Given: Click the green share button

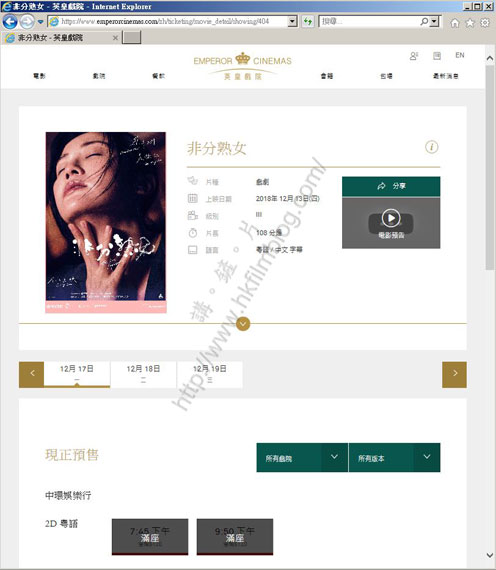Looking at the screenshot, I should [x=391, y=186].
